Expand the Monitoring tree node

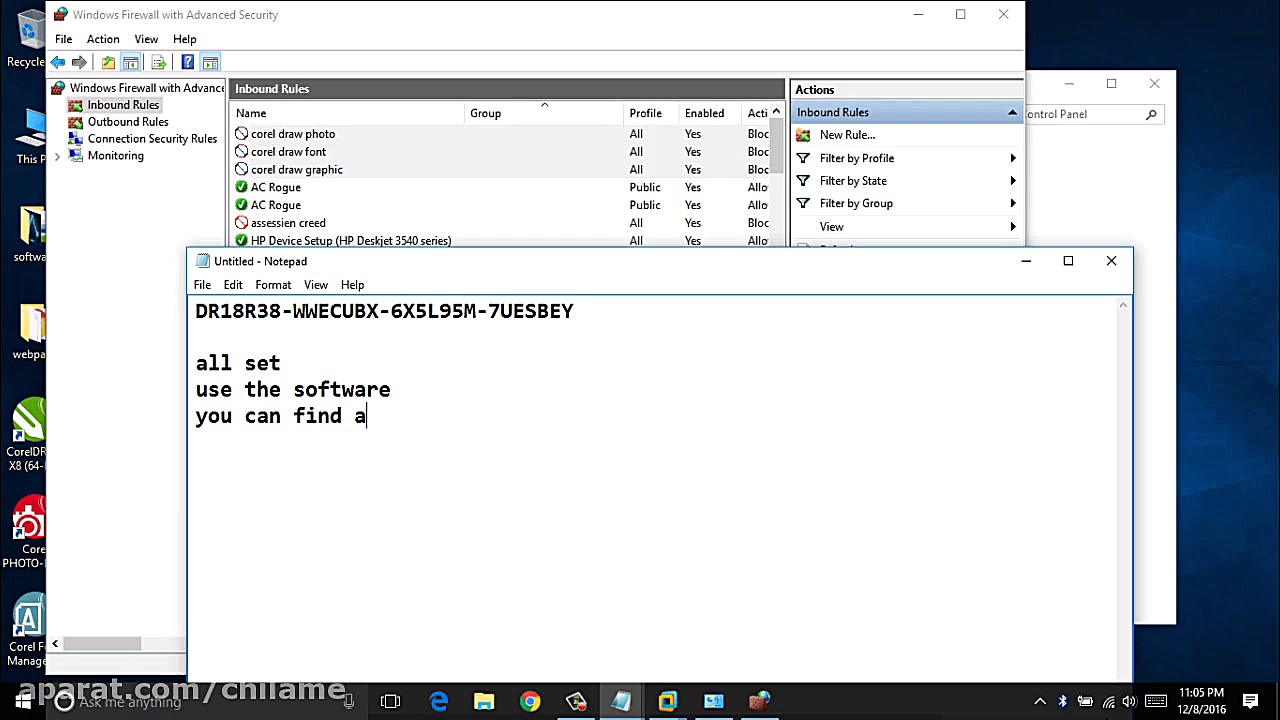(57, 156)
